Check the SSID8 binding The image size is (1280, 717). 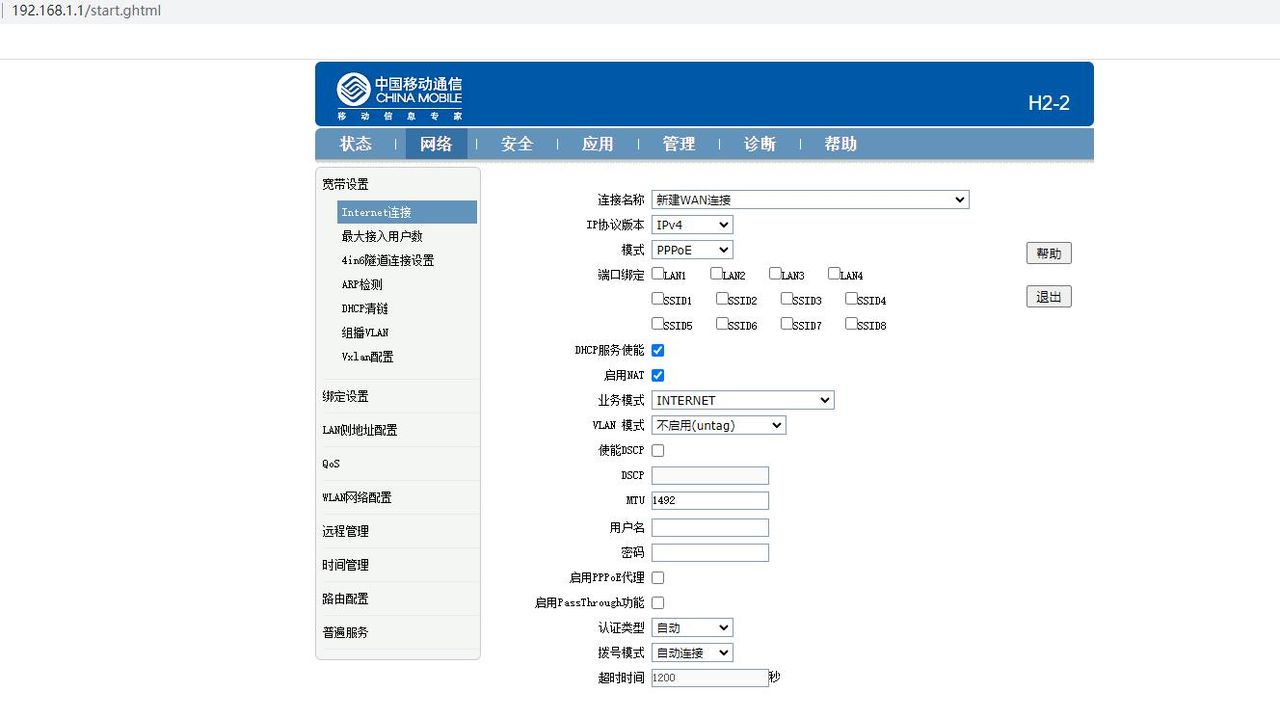851,323
